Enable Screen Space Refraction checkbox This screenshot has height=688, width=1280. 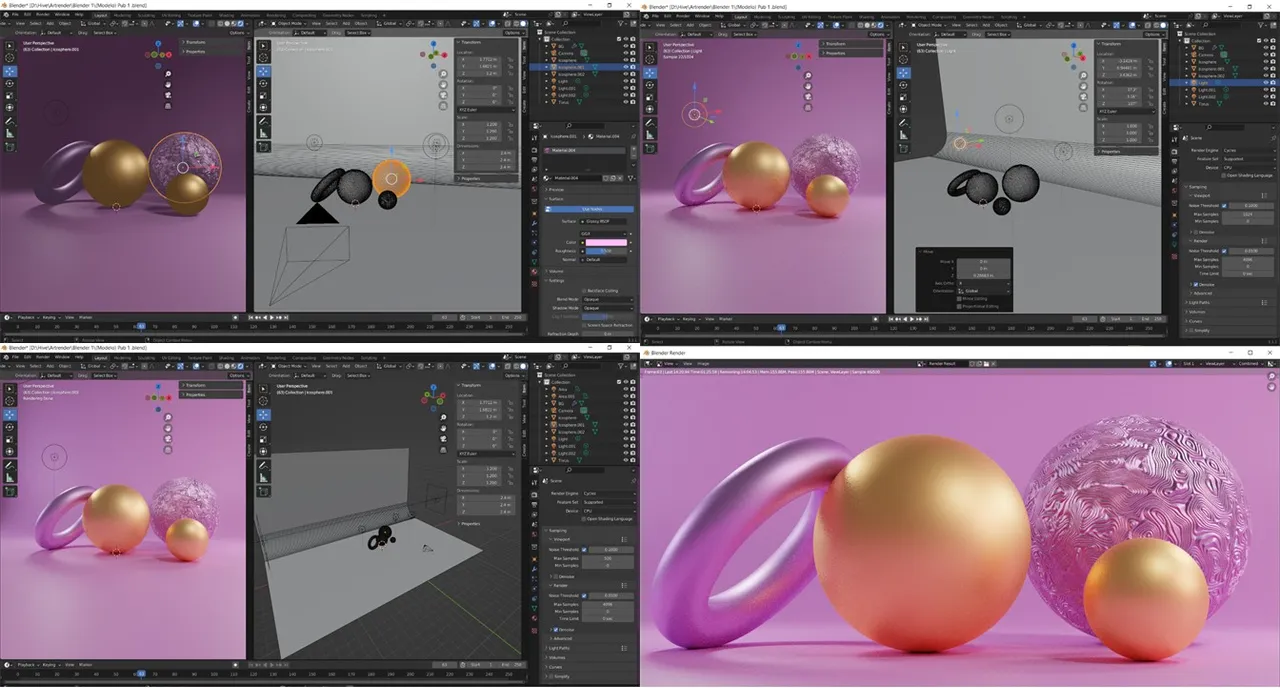pyautogui.click(x=584, y=325)
